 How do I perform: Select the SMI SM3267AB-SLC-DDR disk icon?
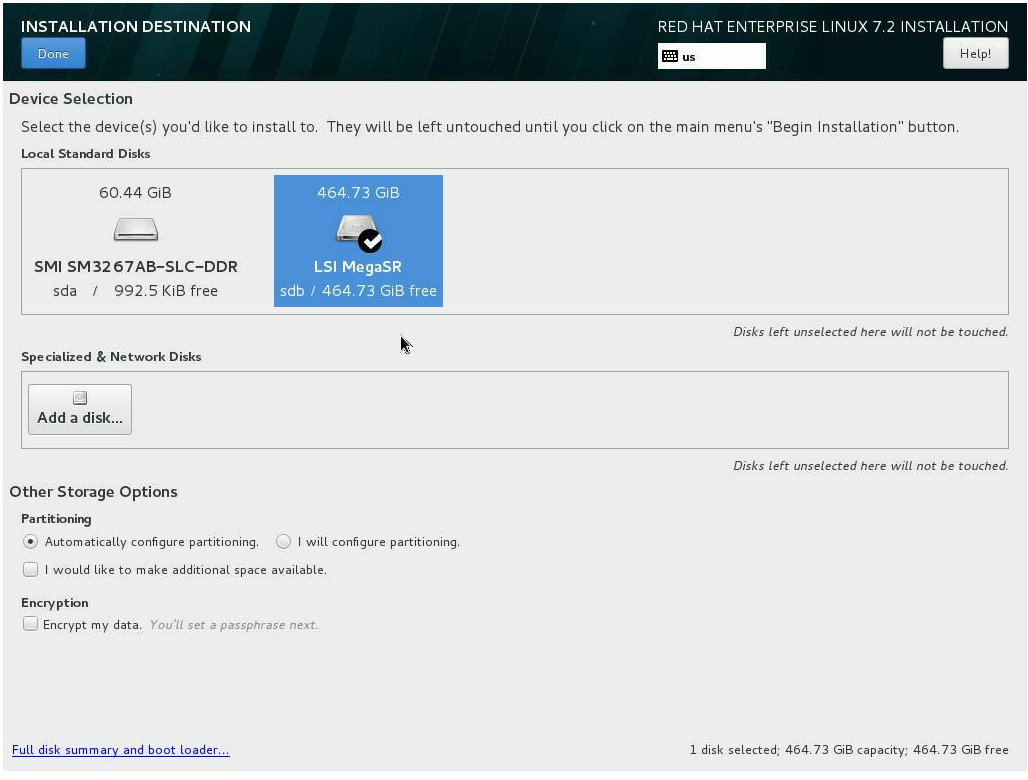point(136,229)
